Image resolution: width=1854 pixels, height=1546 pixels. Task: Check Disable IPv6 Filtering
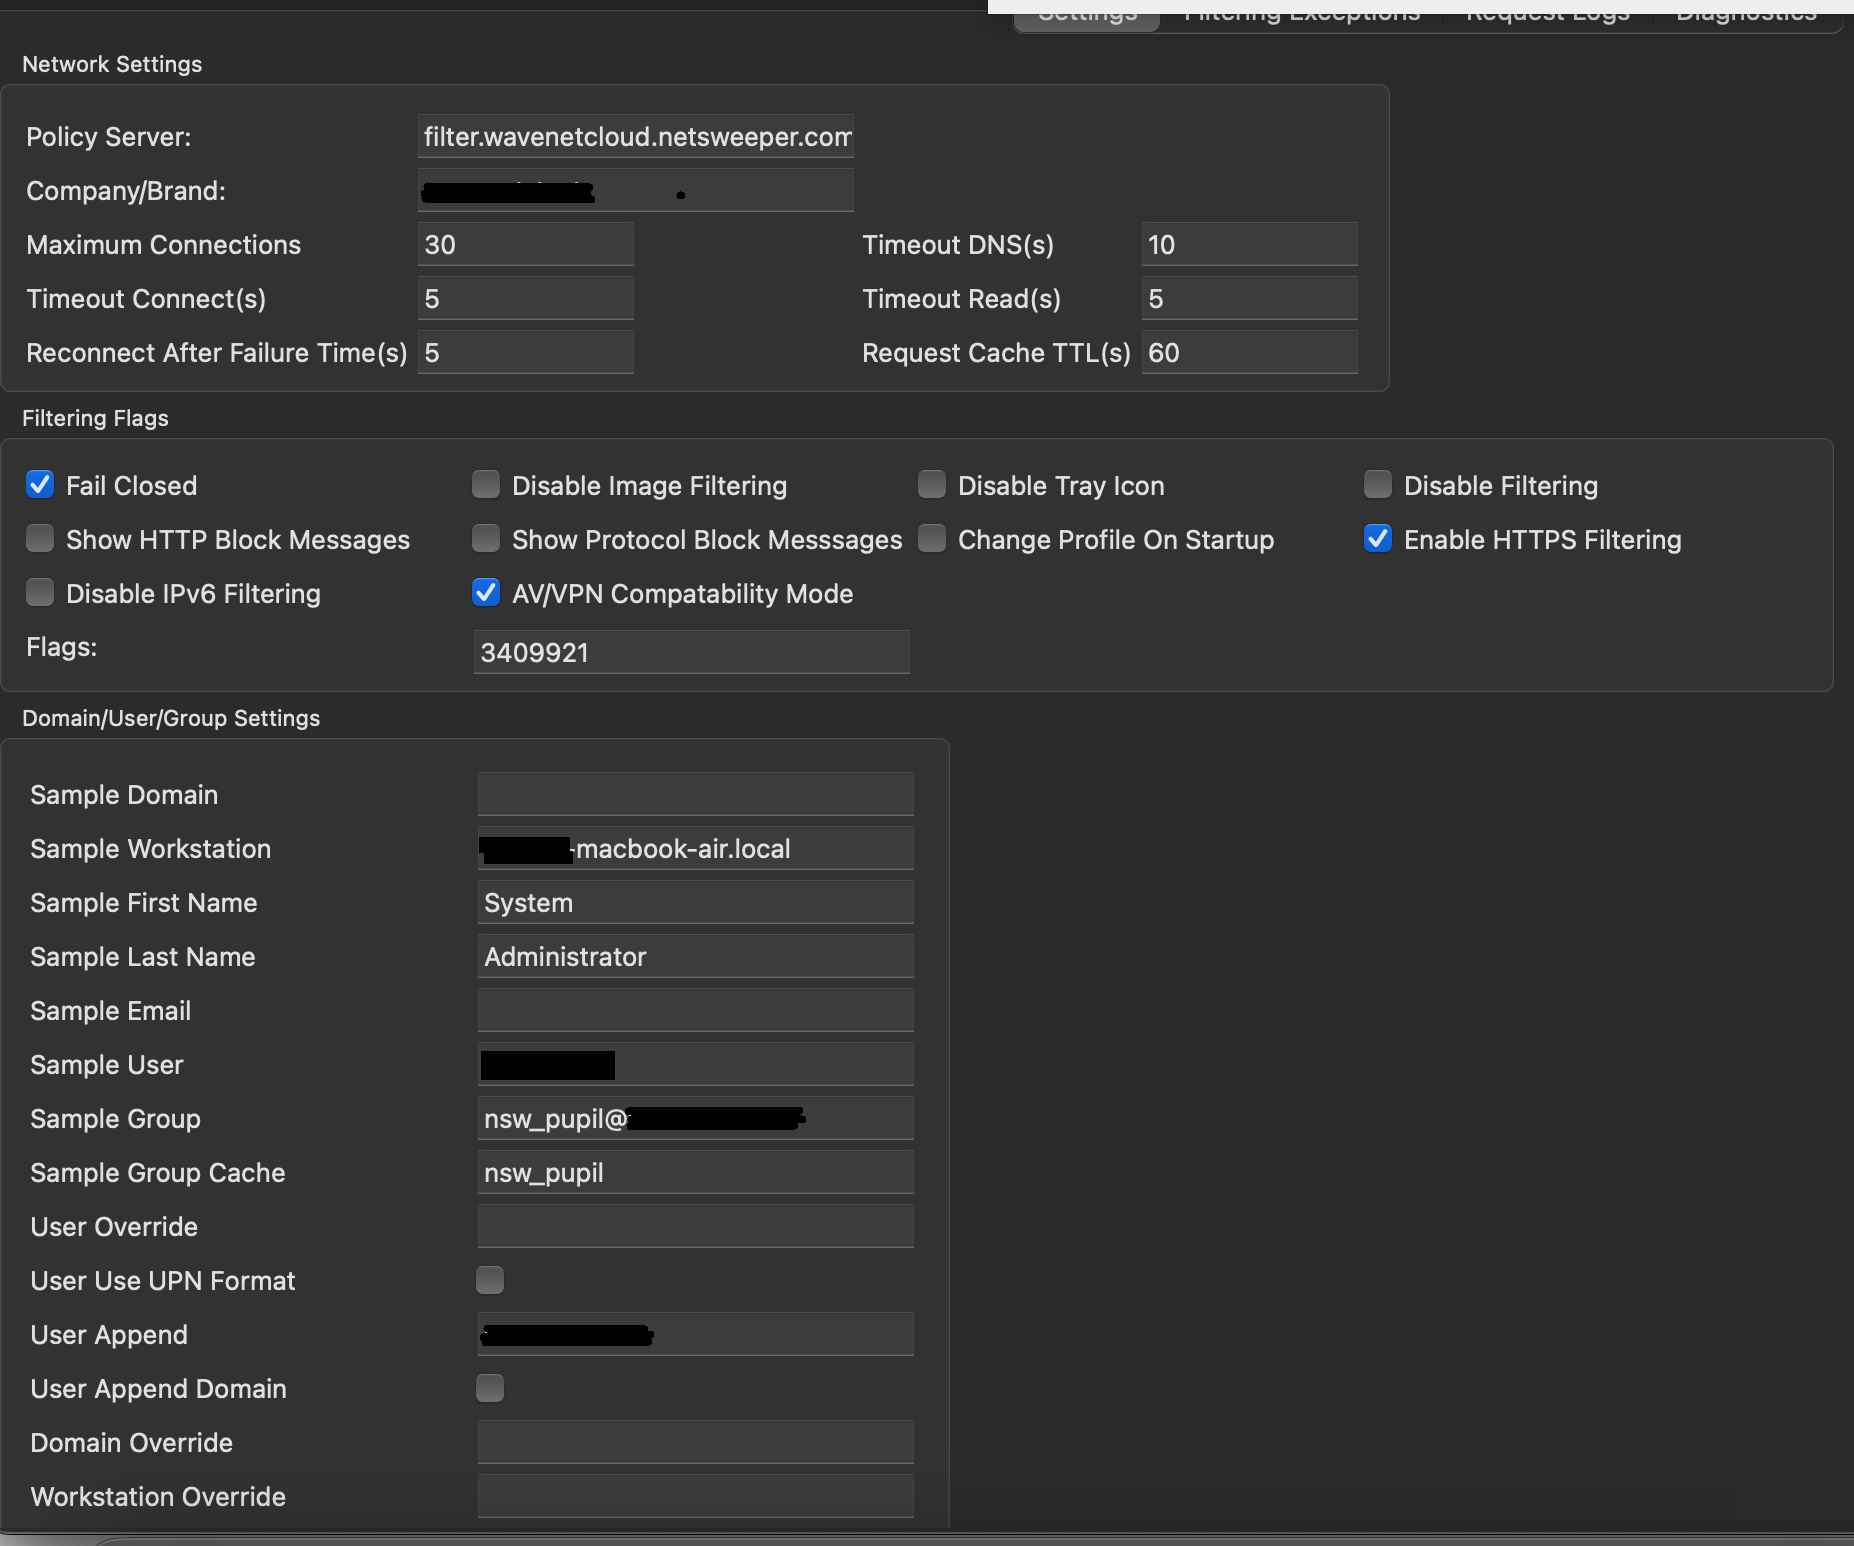coord(40,593)
